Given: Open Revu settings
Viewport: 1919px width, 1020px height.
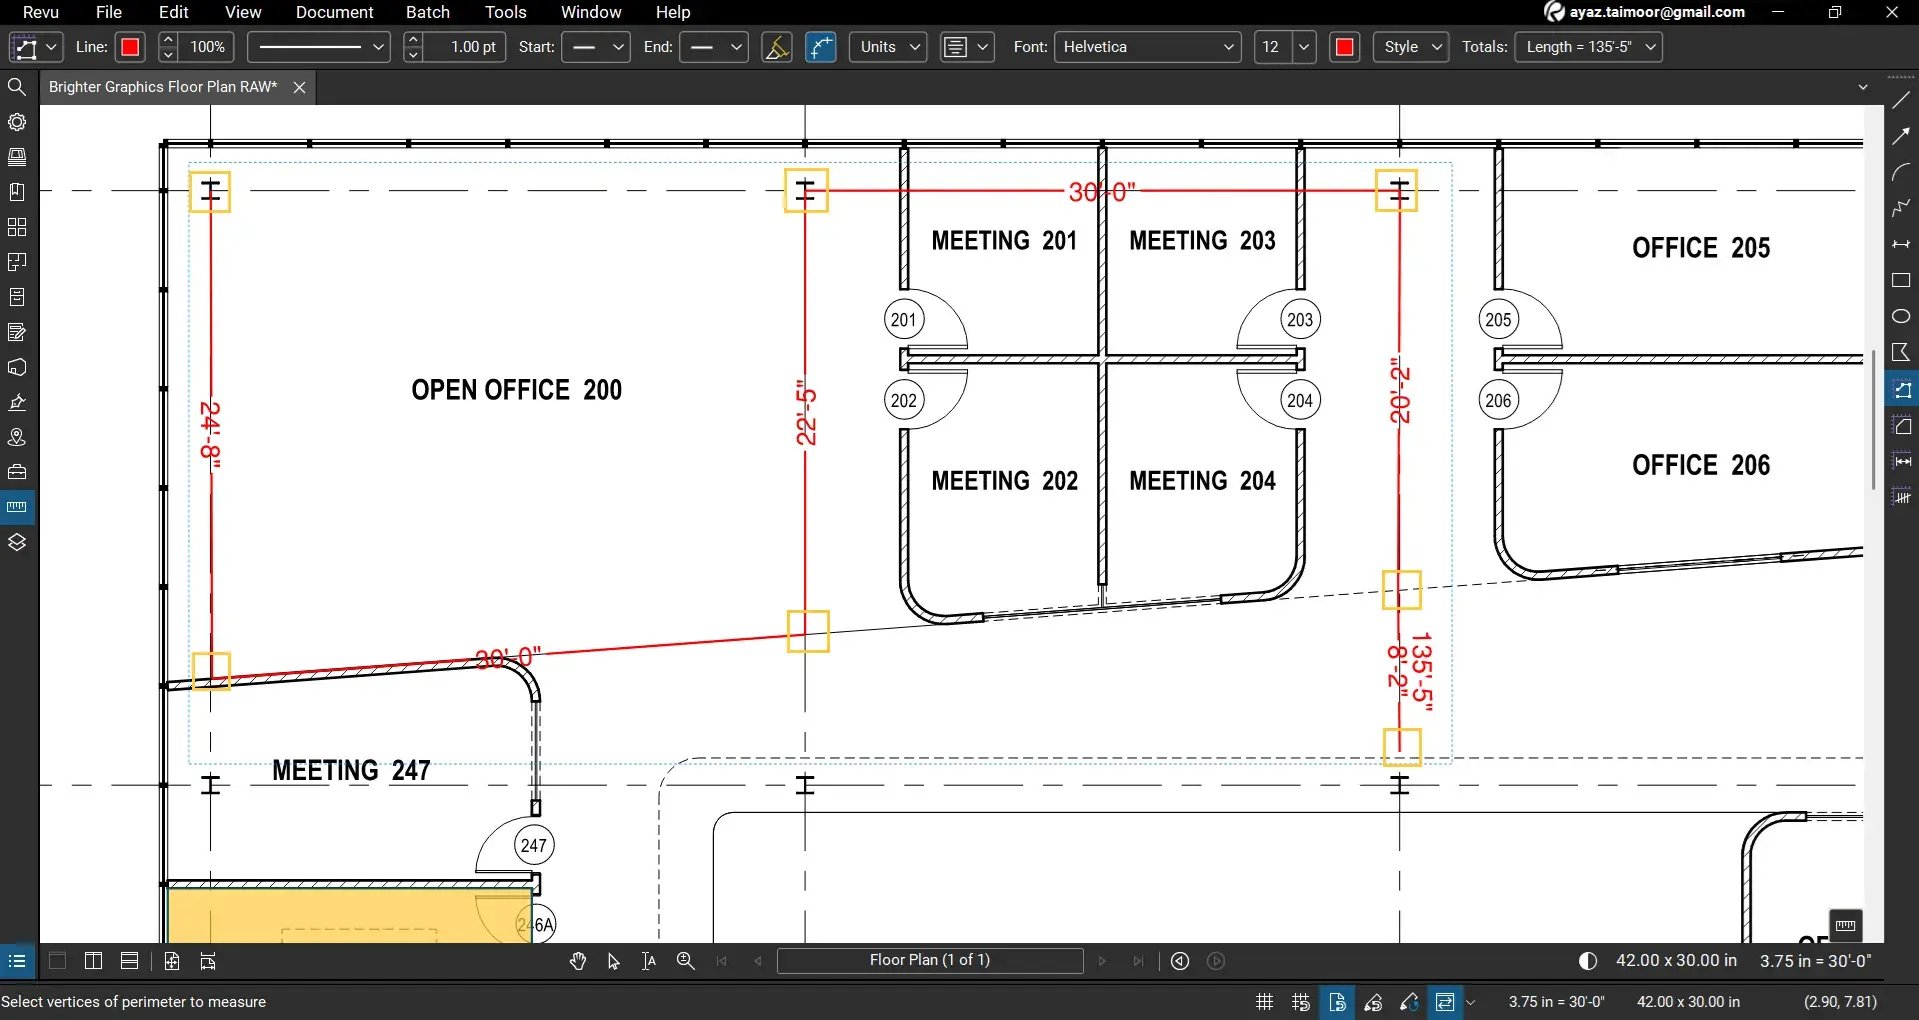Looking at the screenshot, I should pyautogui.click(x=17, y=121).
